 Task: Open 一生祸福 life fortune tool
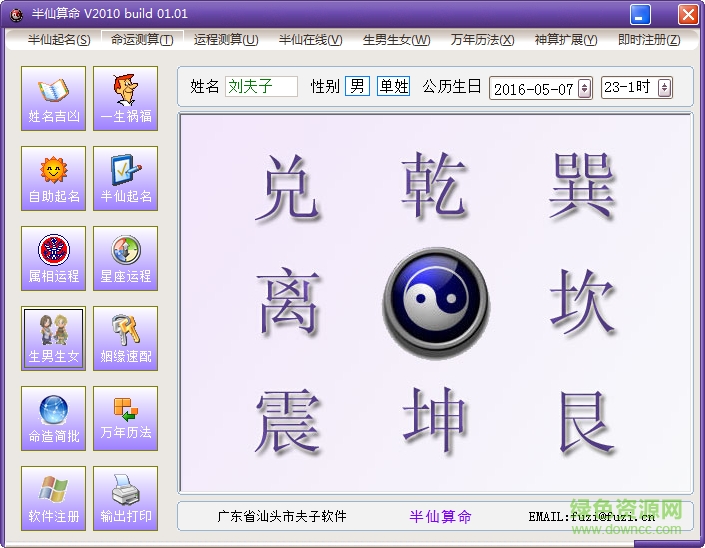(x=125, y=98)
